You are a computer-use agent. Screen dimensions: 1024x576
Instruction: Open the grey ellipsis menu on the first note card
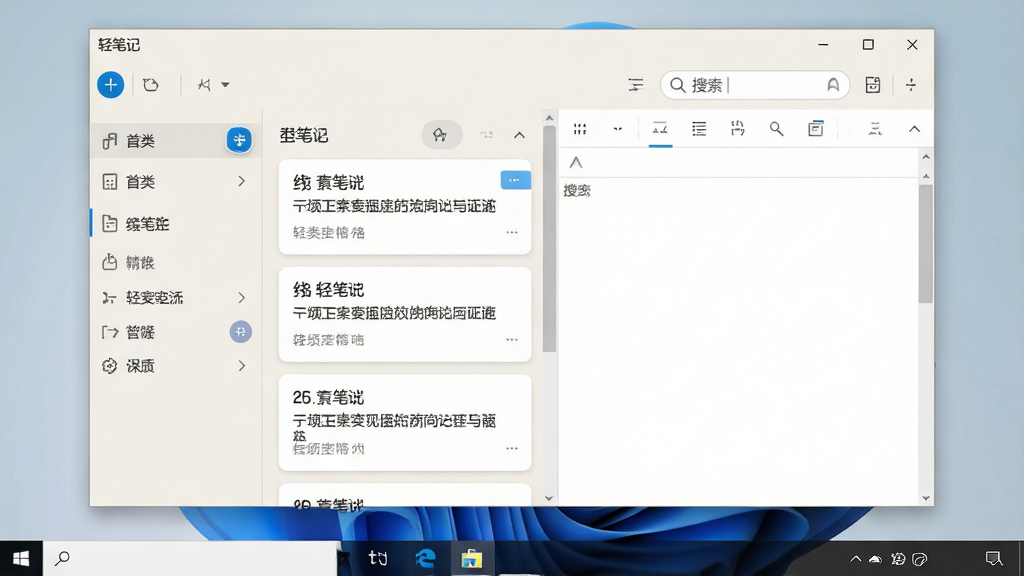coord(511,232)
